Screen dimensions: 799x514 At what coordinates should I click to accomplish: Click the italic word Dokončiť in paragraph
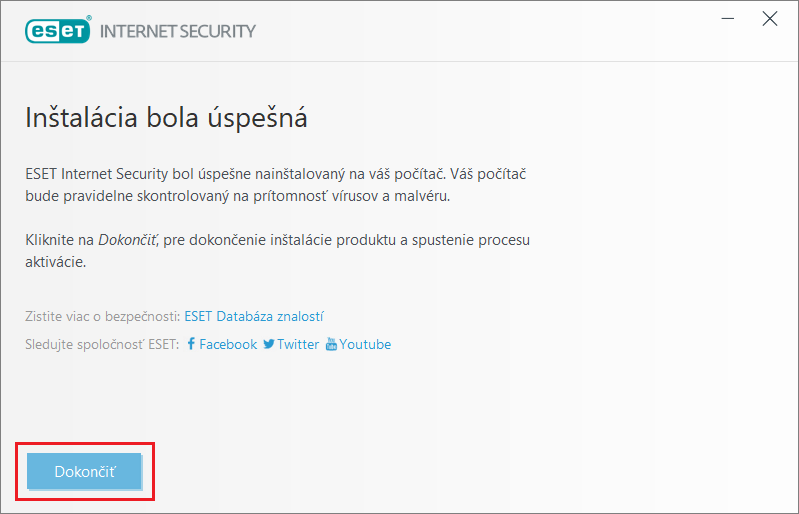126,241
